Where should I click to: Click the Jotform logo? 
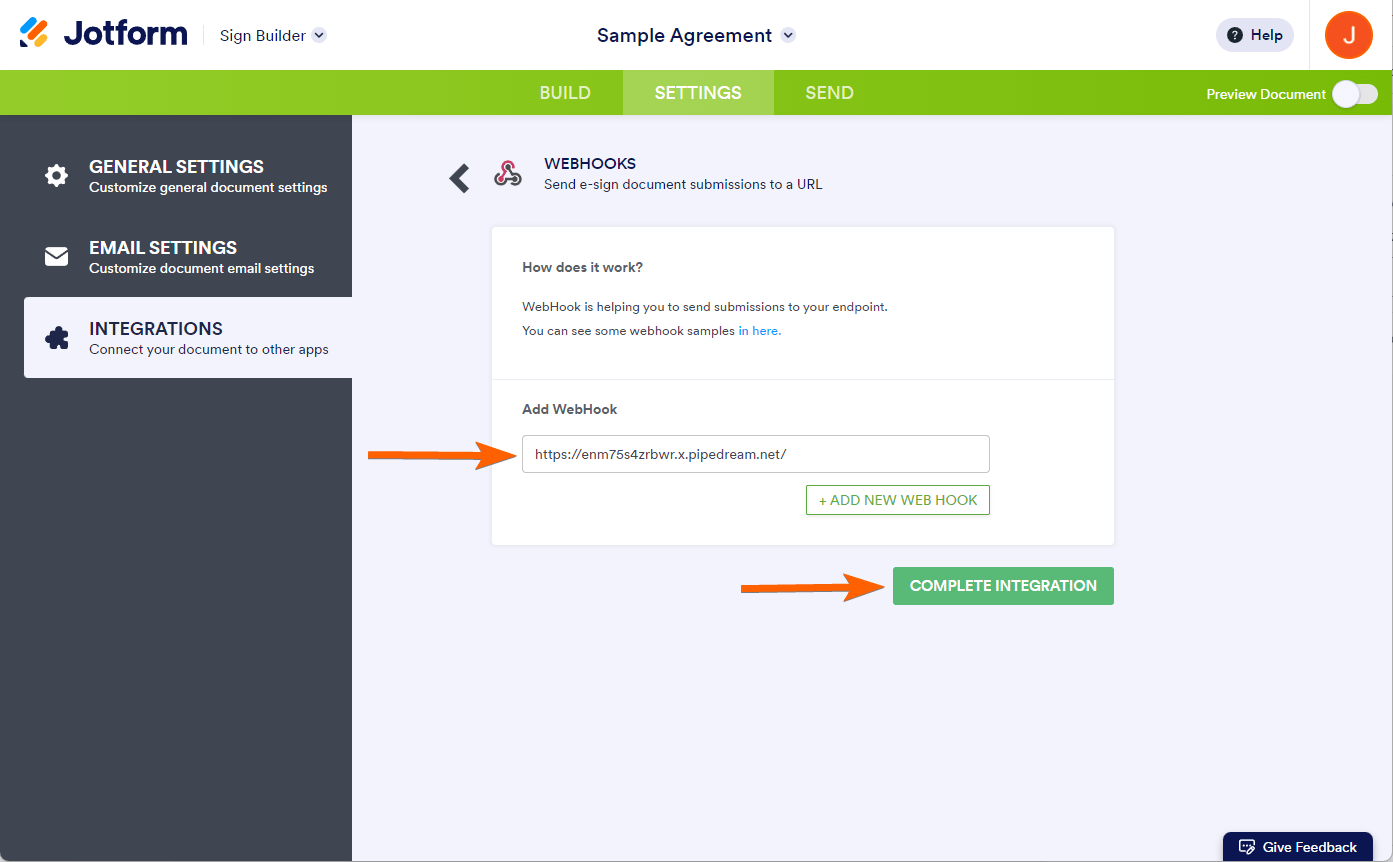coord(103,34)
